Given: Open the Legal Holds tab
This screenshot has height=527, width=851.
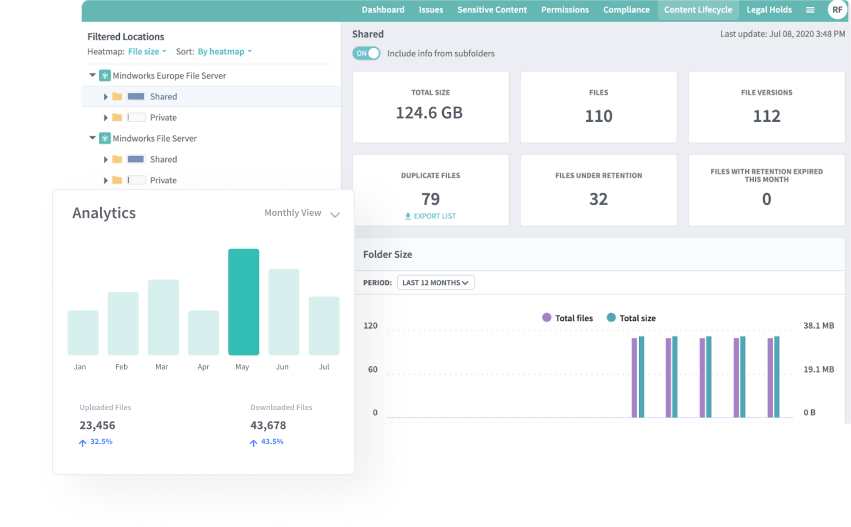Looking at the screenshot, I should [x=769, y=10].
